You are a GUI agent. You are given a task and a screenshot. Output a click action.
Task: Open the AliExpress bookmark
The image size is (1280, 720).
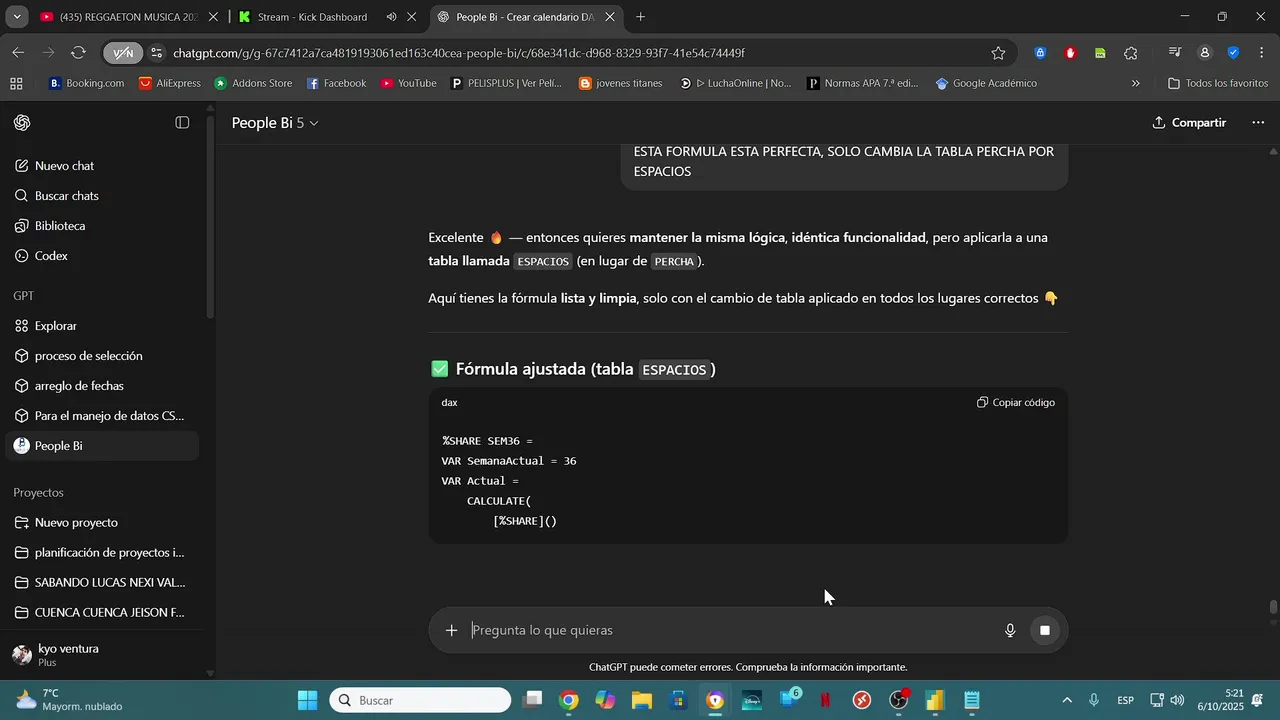(x=170, y=83)
